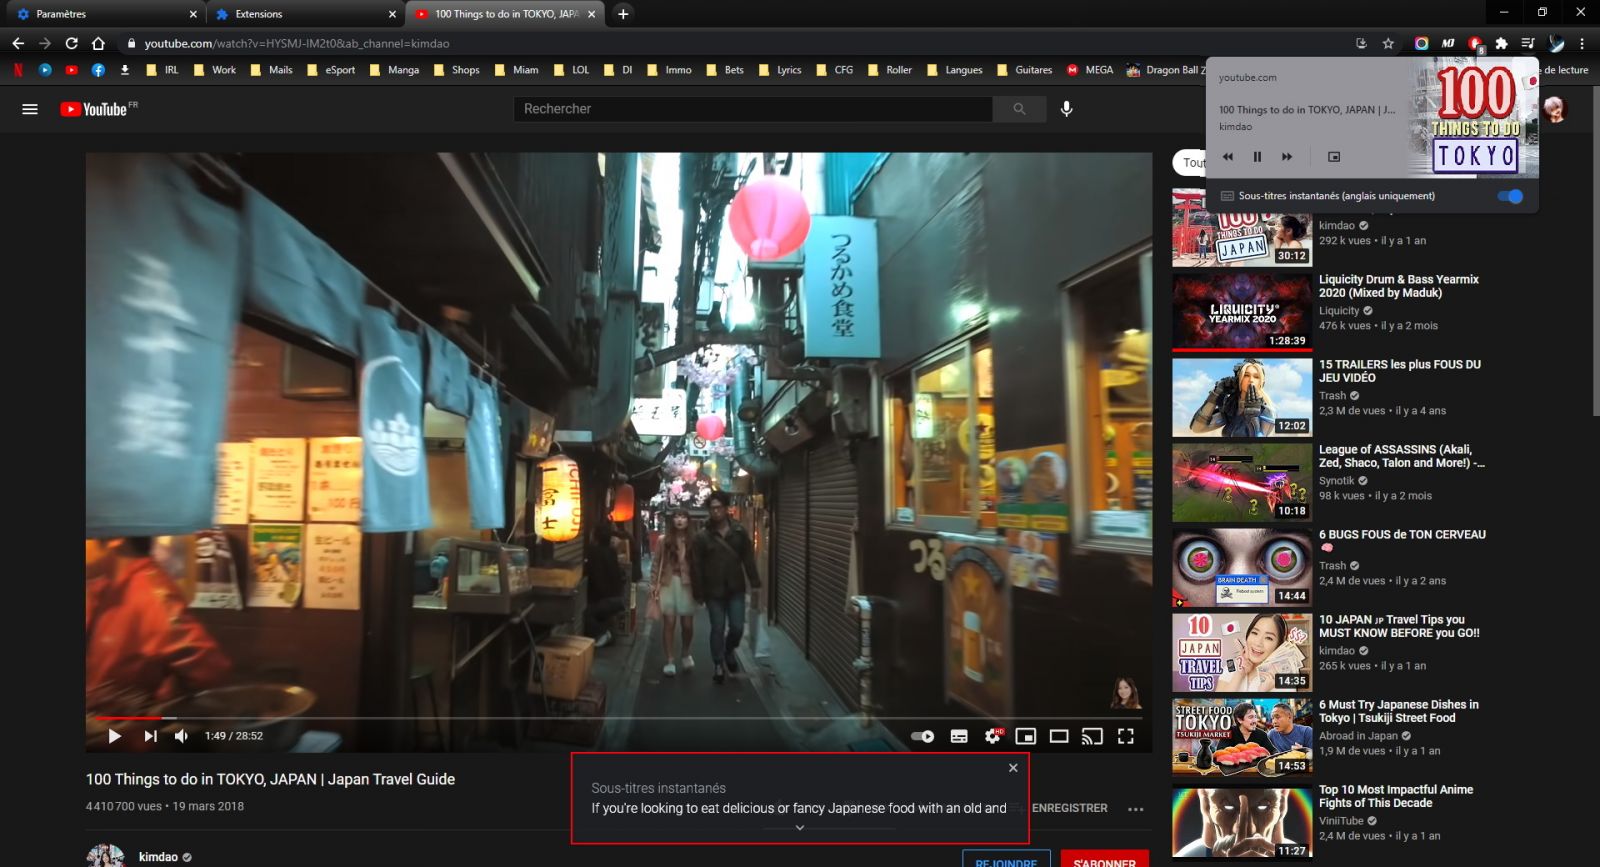Open the YouTube hamburger guide menu

point(30,109)
